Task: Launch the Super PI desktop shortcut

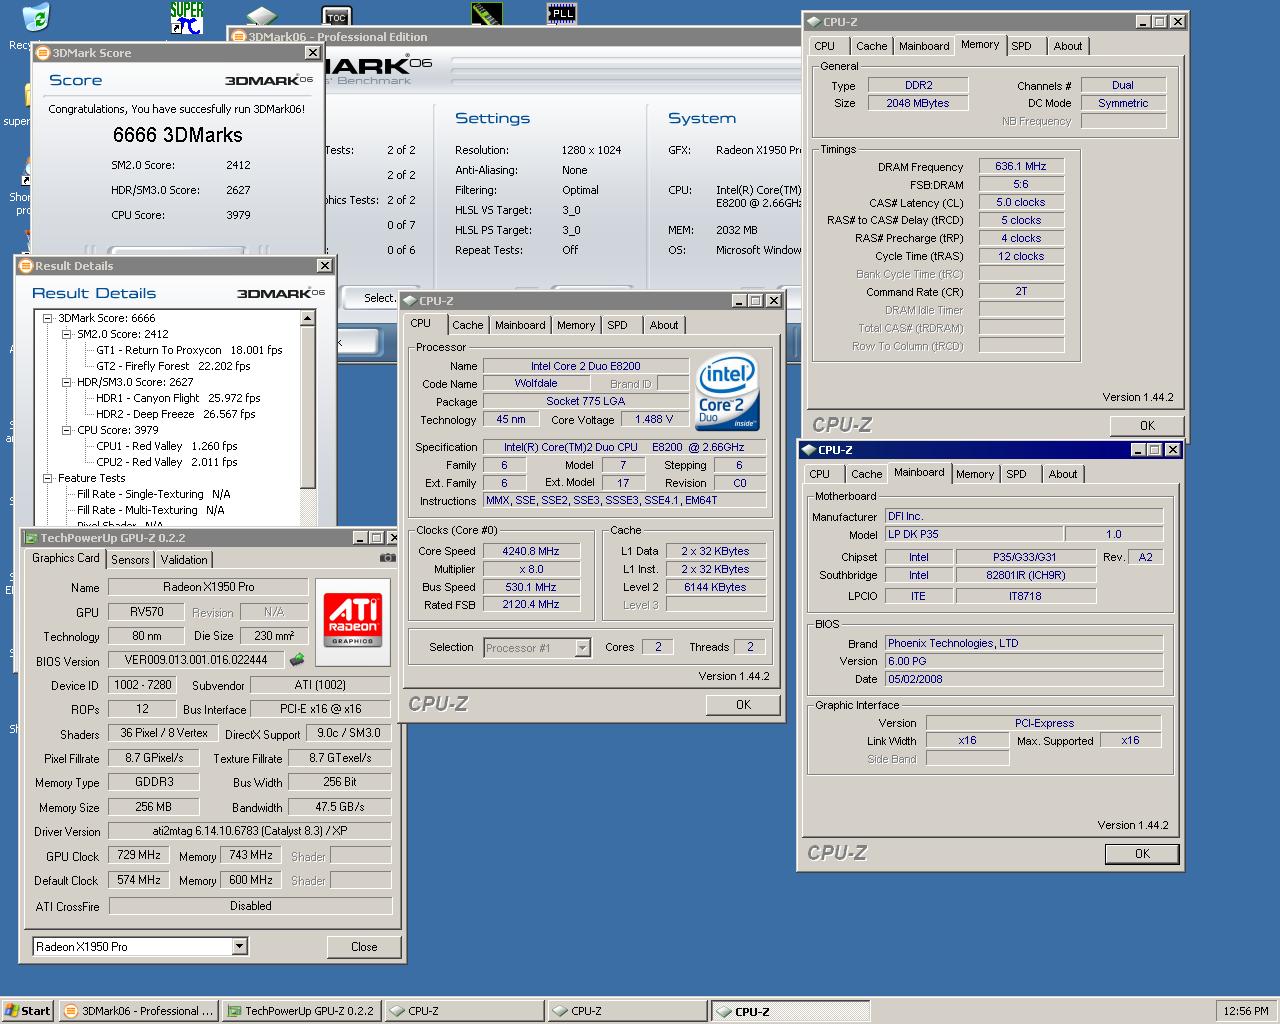Action: [x=187, y=17]
